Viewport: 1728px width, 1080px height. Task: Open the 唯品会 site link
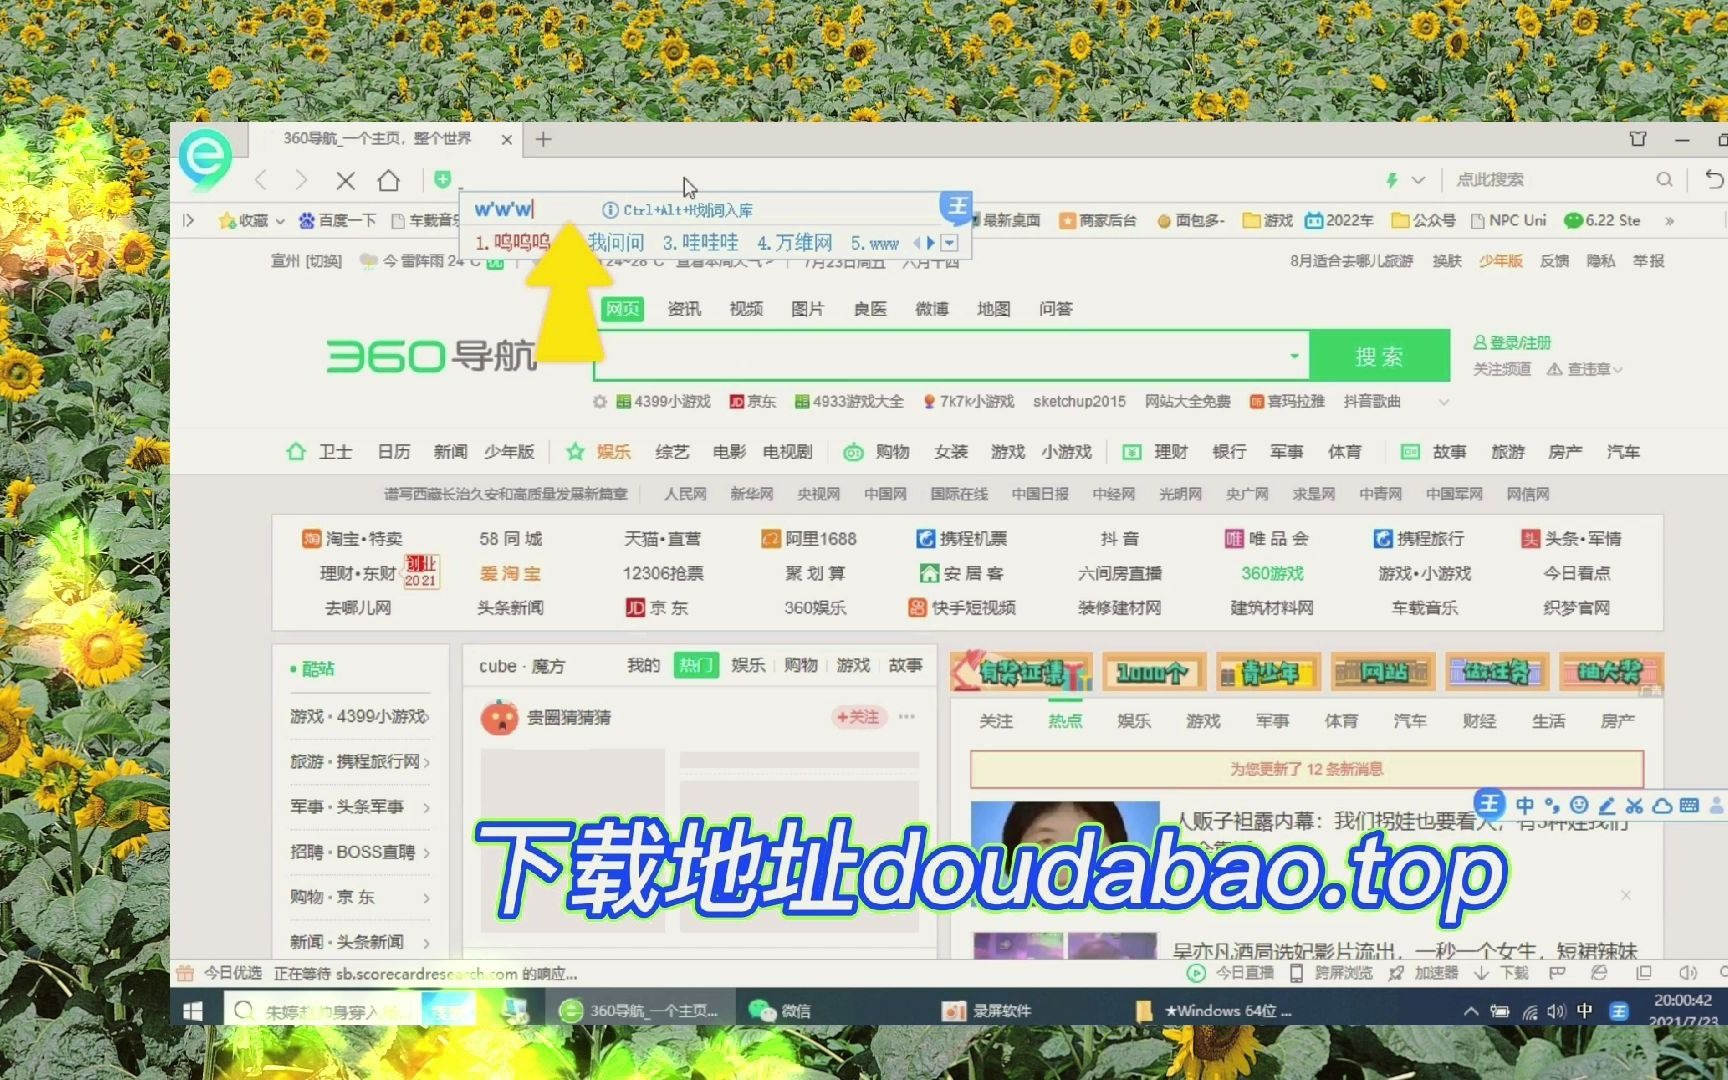point(1267,538)
